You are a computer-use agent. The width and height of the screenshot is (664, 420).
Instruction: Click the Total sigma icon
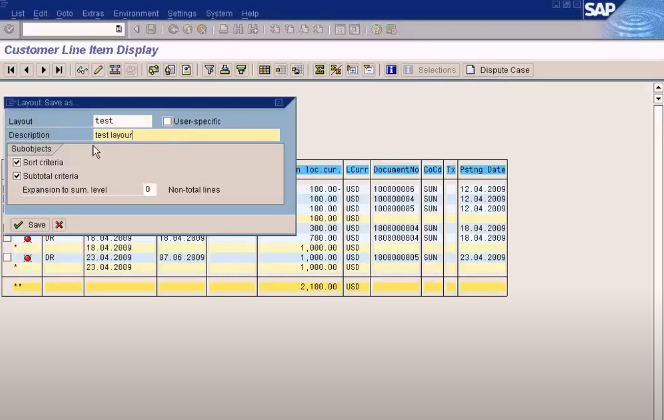319,70
